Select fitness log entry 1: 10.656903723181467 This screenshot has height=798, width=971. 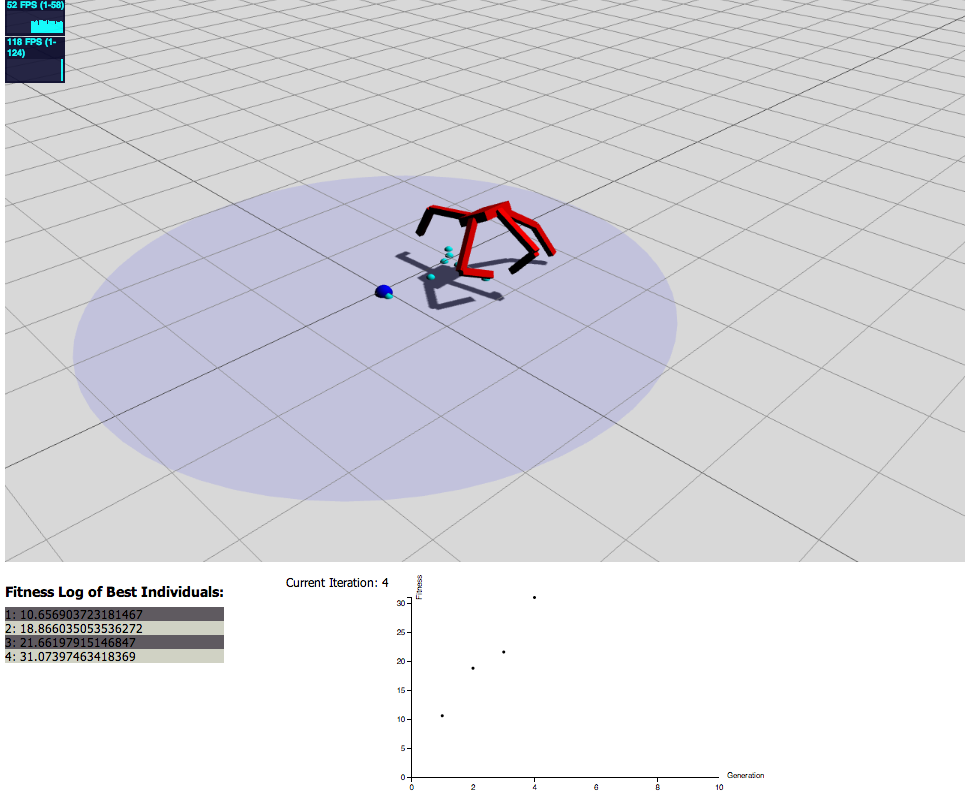(115, 614)
